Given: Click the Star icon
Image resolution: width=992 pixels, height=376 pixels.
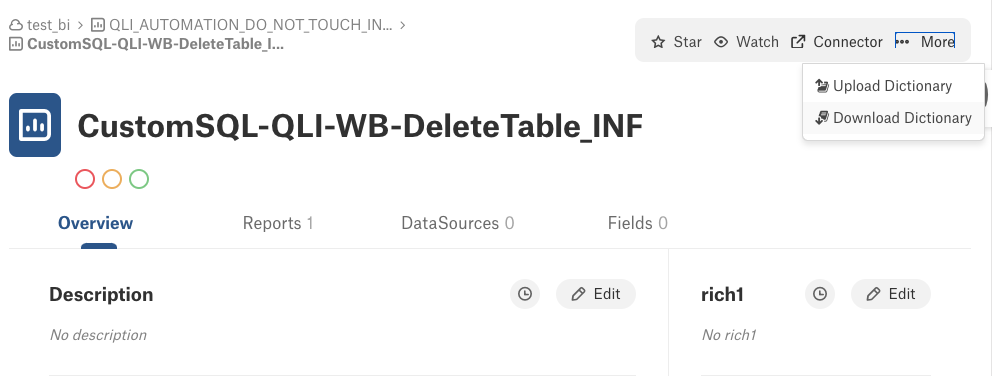Looking at the screenshot, I should pos(659,42).
